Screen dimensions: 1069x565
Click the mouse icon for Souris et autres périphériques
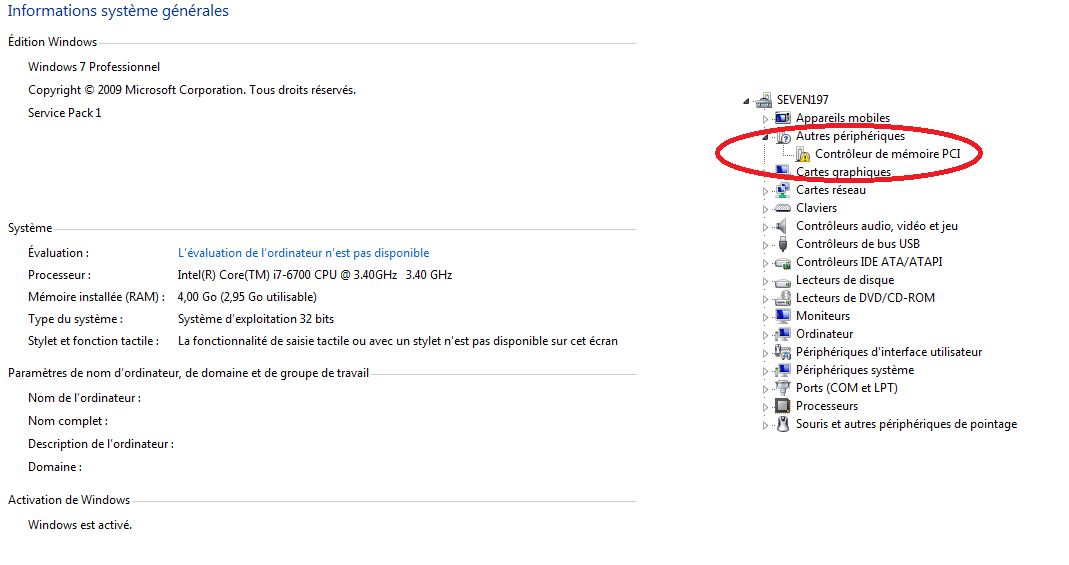point(783,424)
